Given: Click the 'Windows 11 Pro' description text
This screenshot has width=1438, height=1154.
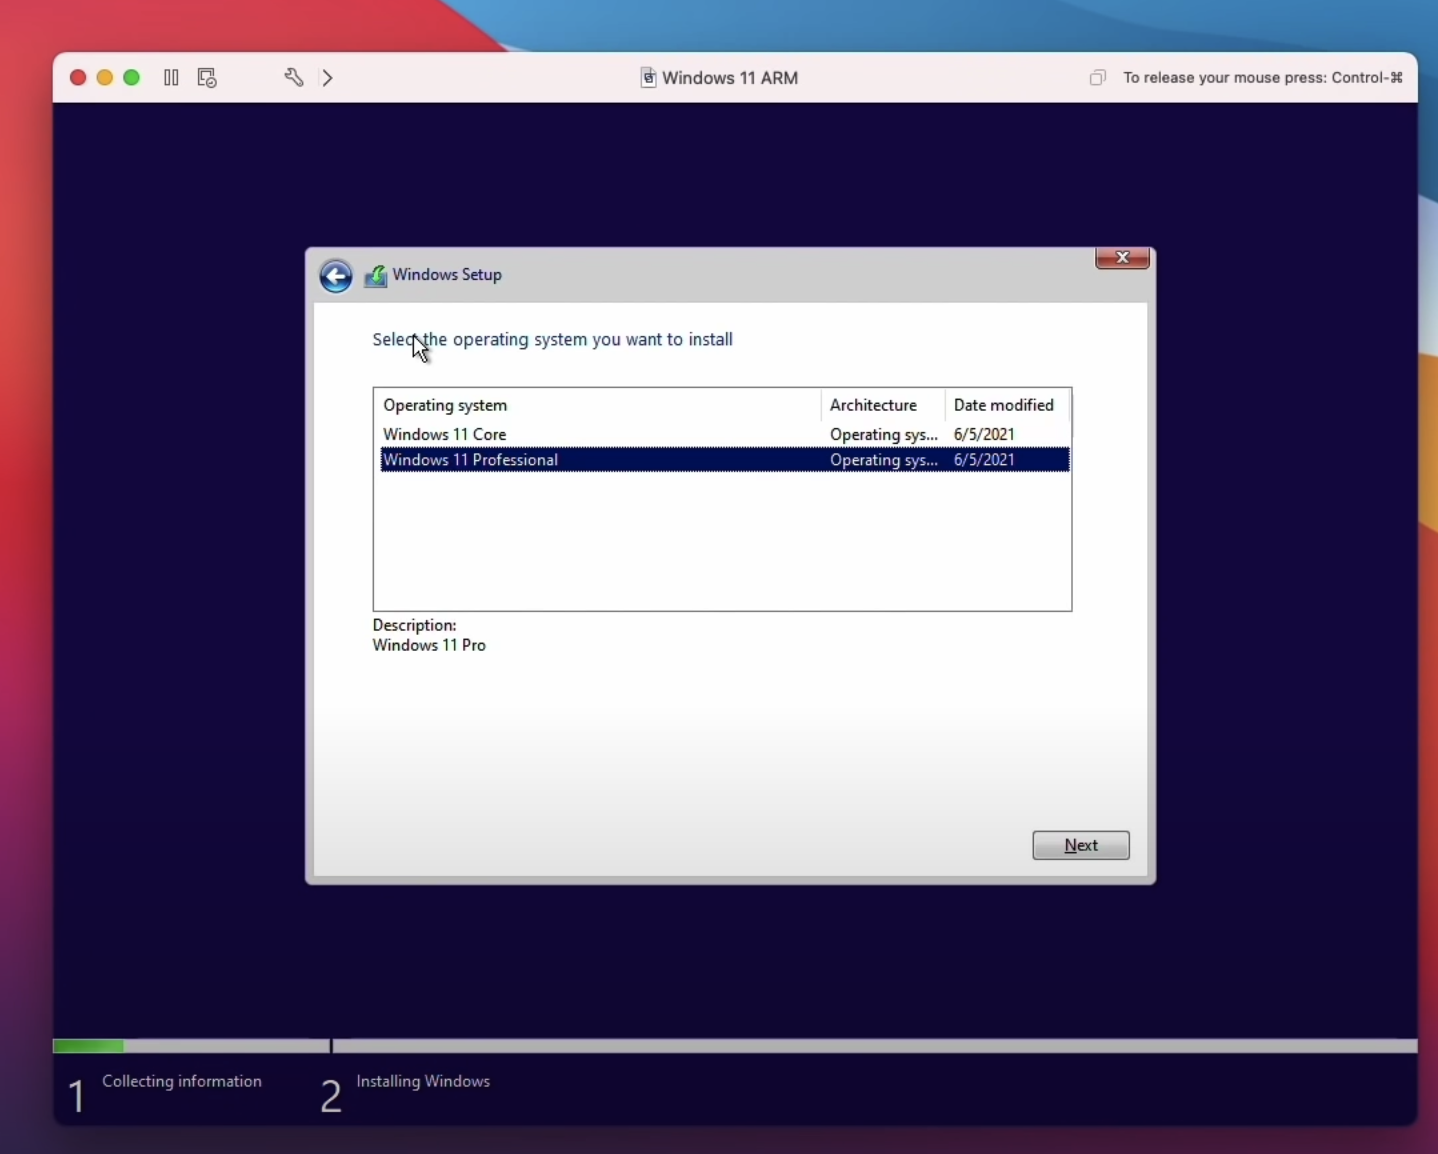Looking at the screenshot, I should 429,645.
